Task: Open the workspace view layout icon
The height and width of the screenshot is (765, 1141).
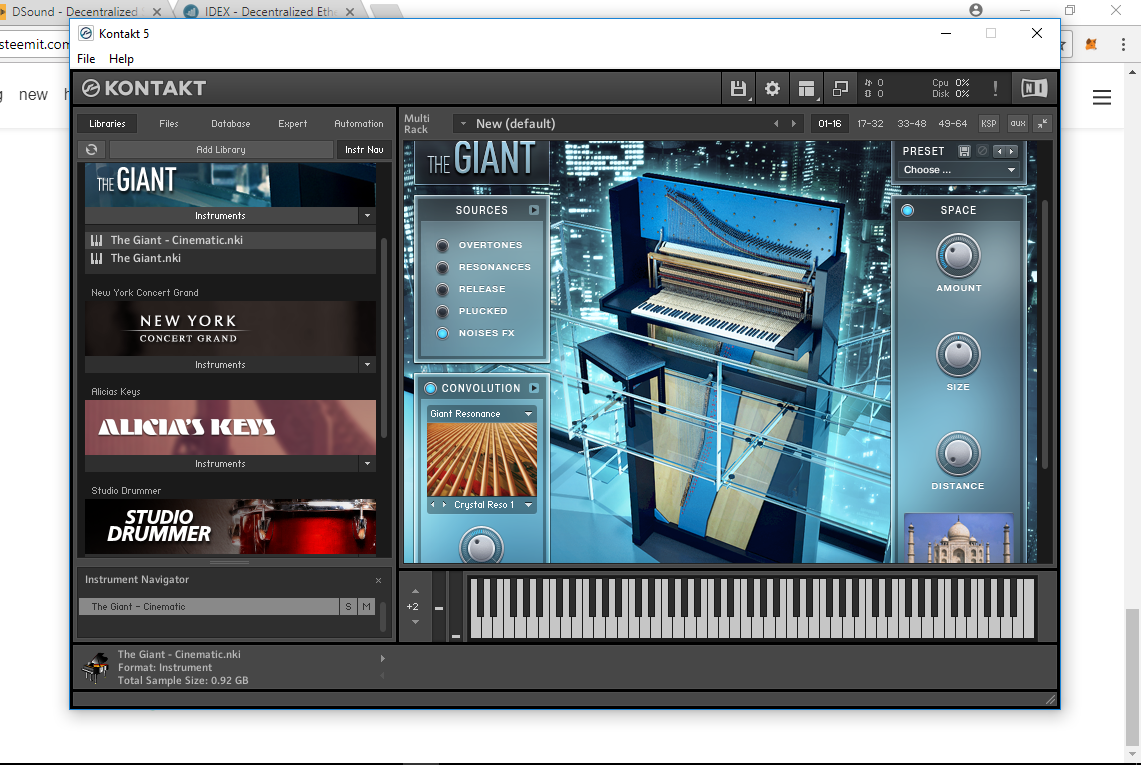Action: 806,88
